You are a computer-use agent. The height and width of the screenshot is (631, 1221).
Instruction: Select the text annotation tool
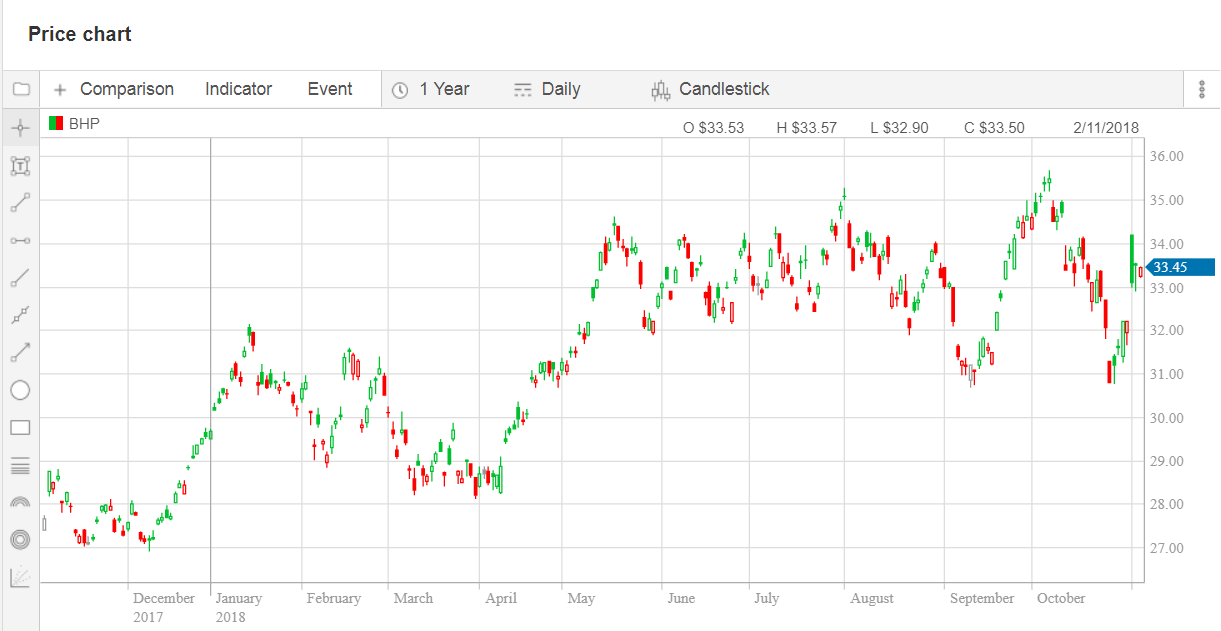tap(20, 166)
